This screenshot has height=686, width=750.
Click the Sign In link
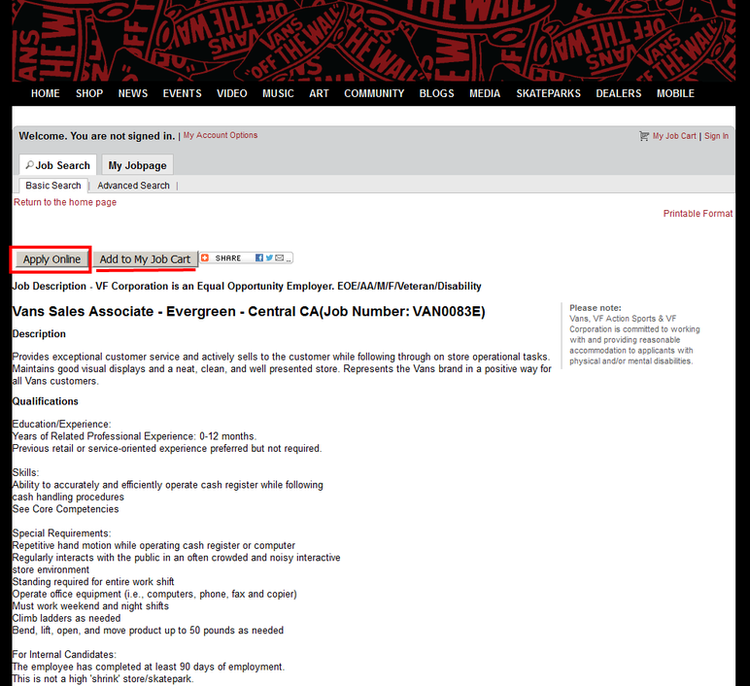click(716, 136)
